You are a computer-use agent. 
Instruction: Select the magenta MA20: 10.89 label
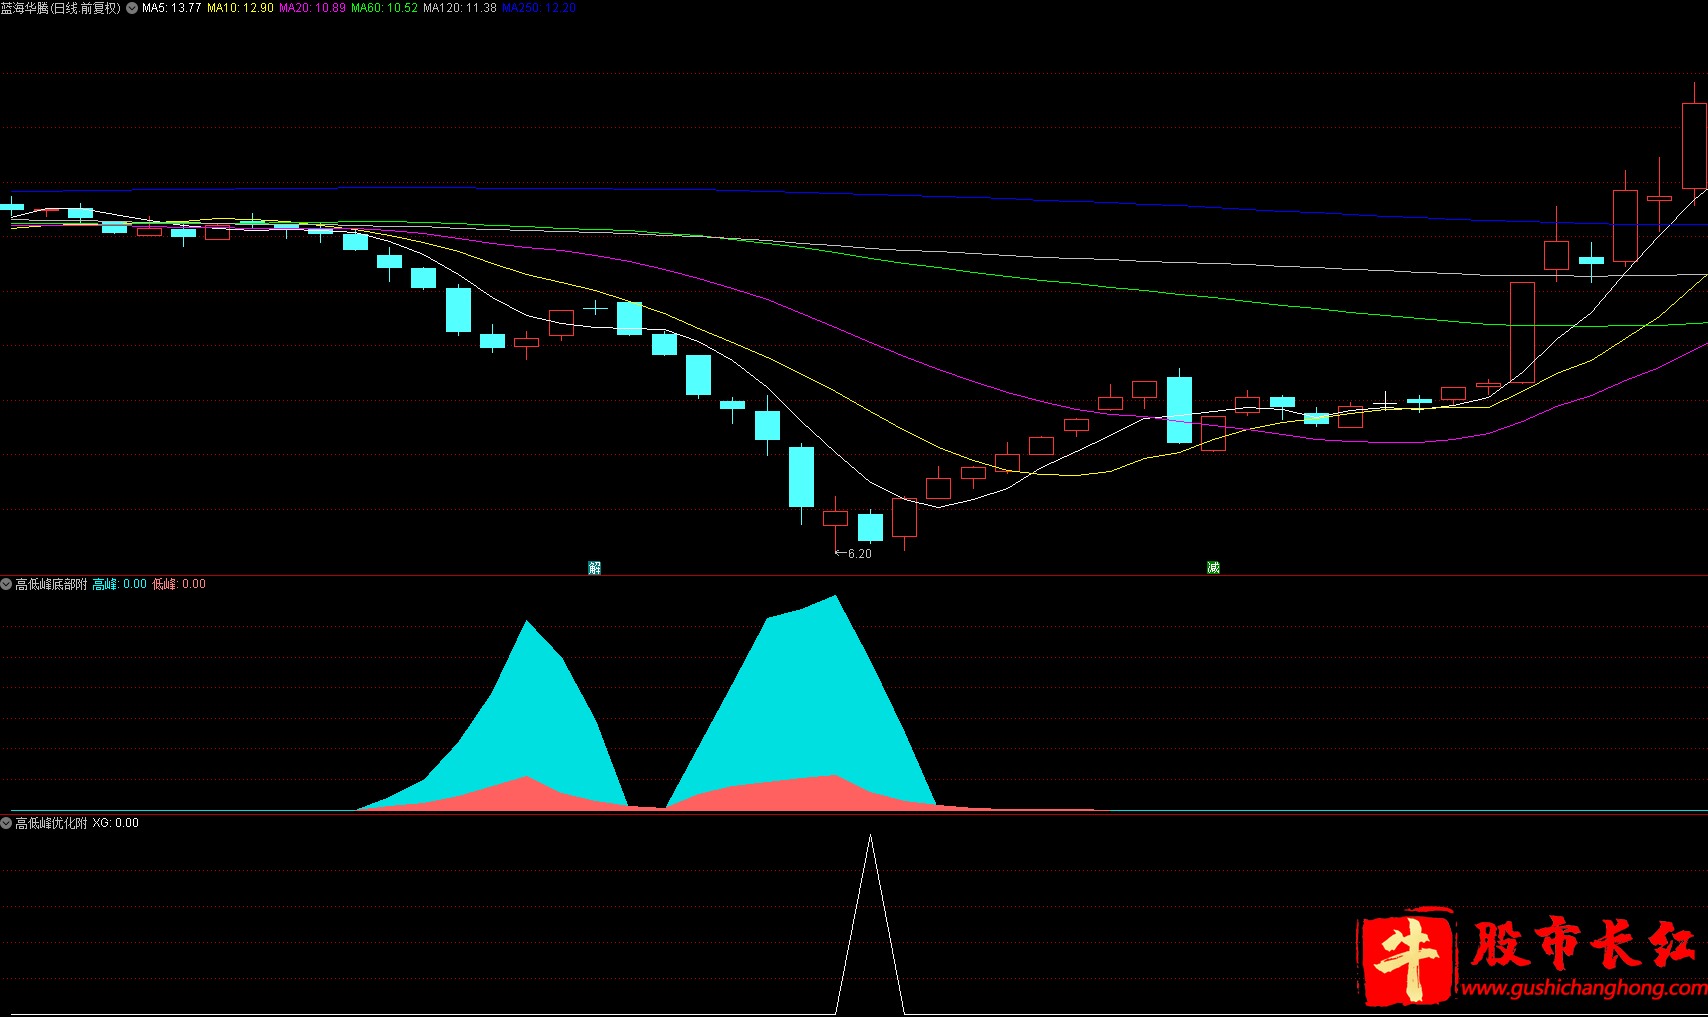(312, 8)
